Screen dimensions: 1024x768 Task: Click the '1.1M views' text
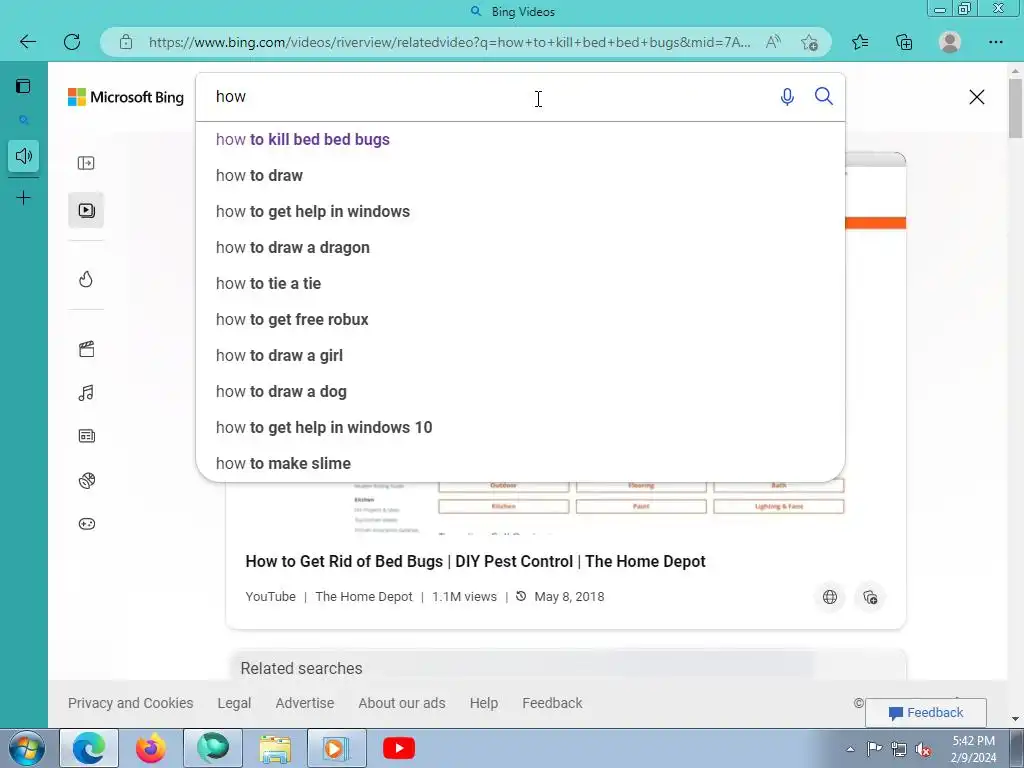(464, 597)
